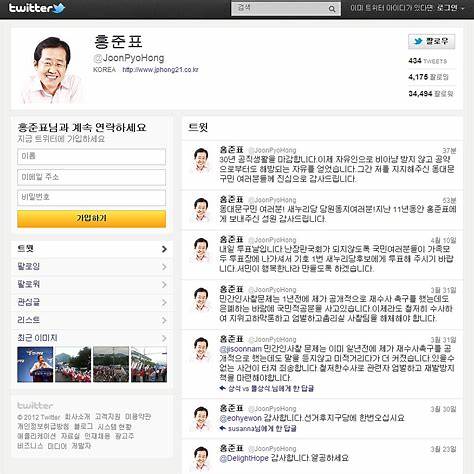474x474 pixels.
Task: Open the 로그인 dropdown in top bar
Action: coord(450,8)
